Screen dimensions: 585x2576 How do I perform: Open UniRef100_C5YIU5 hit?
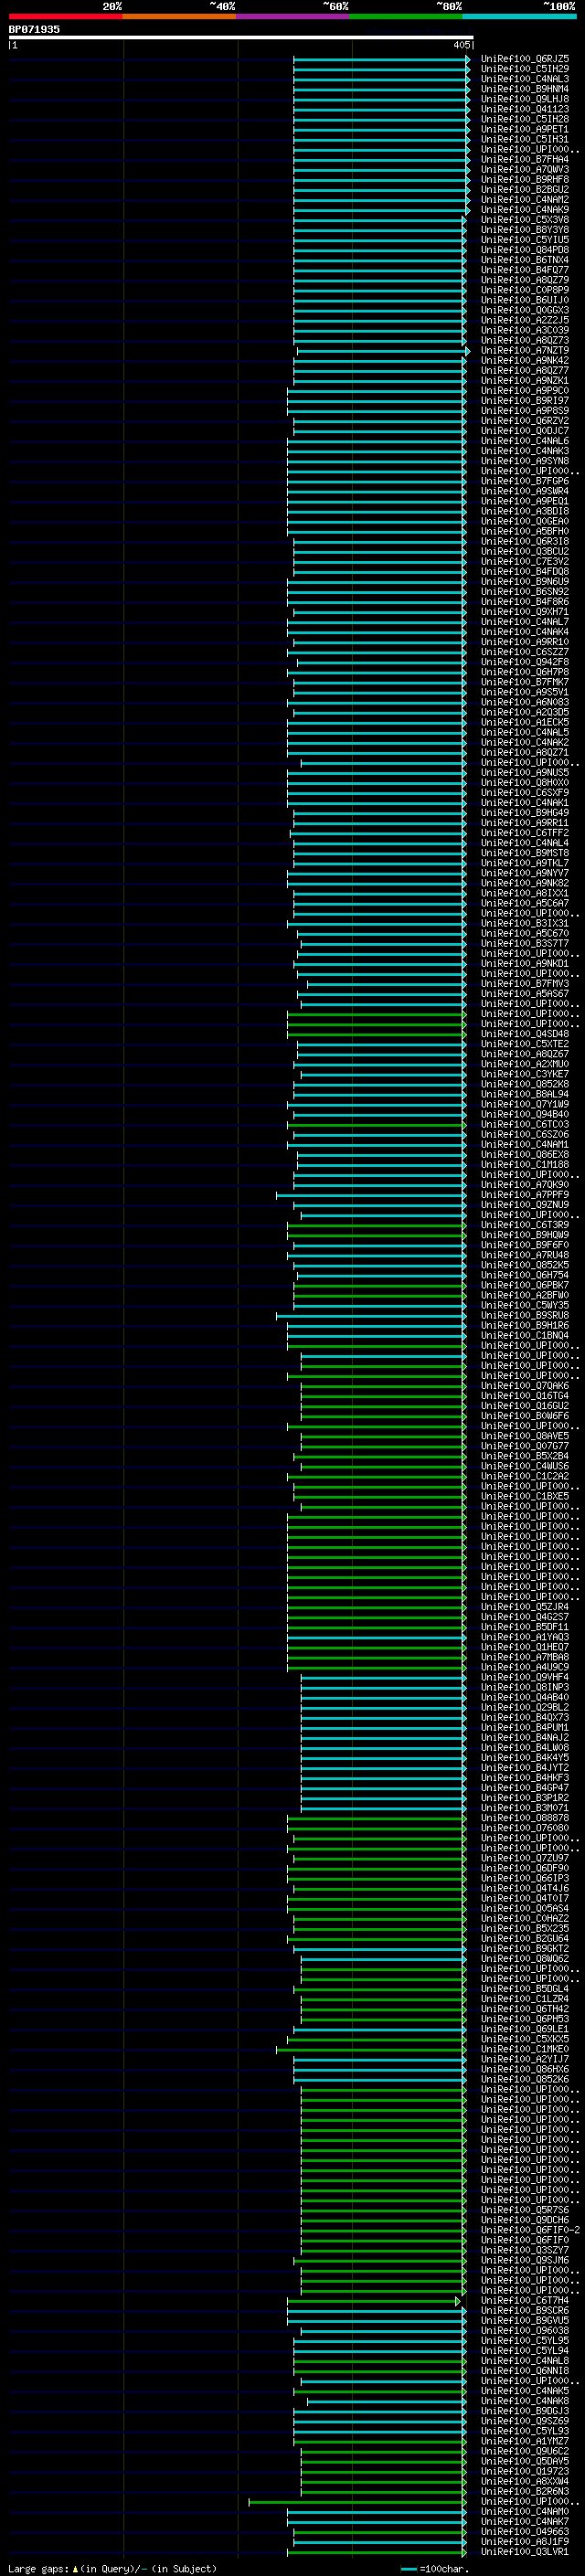point(525,240)
